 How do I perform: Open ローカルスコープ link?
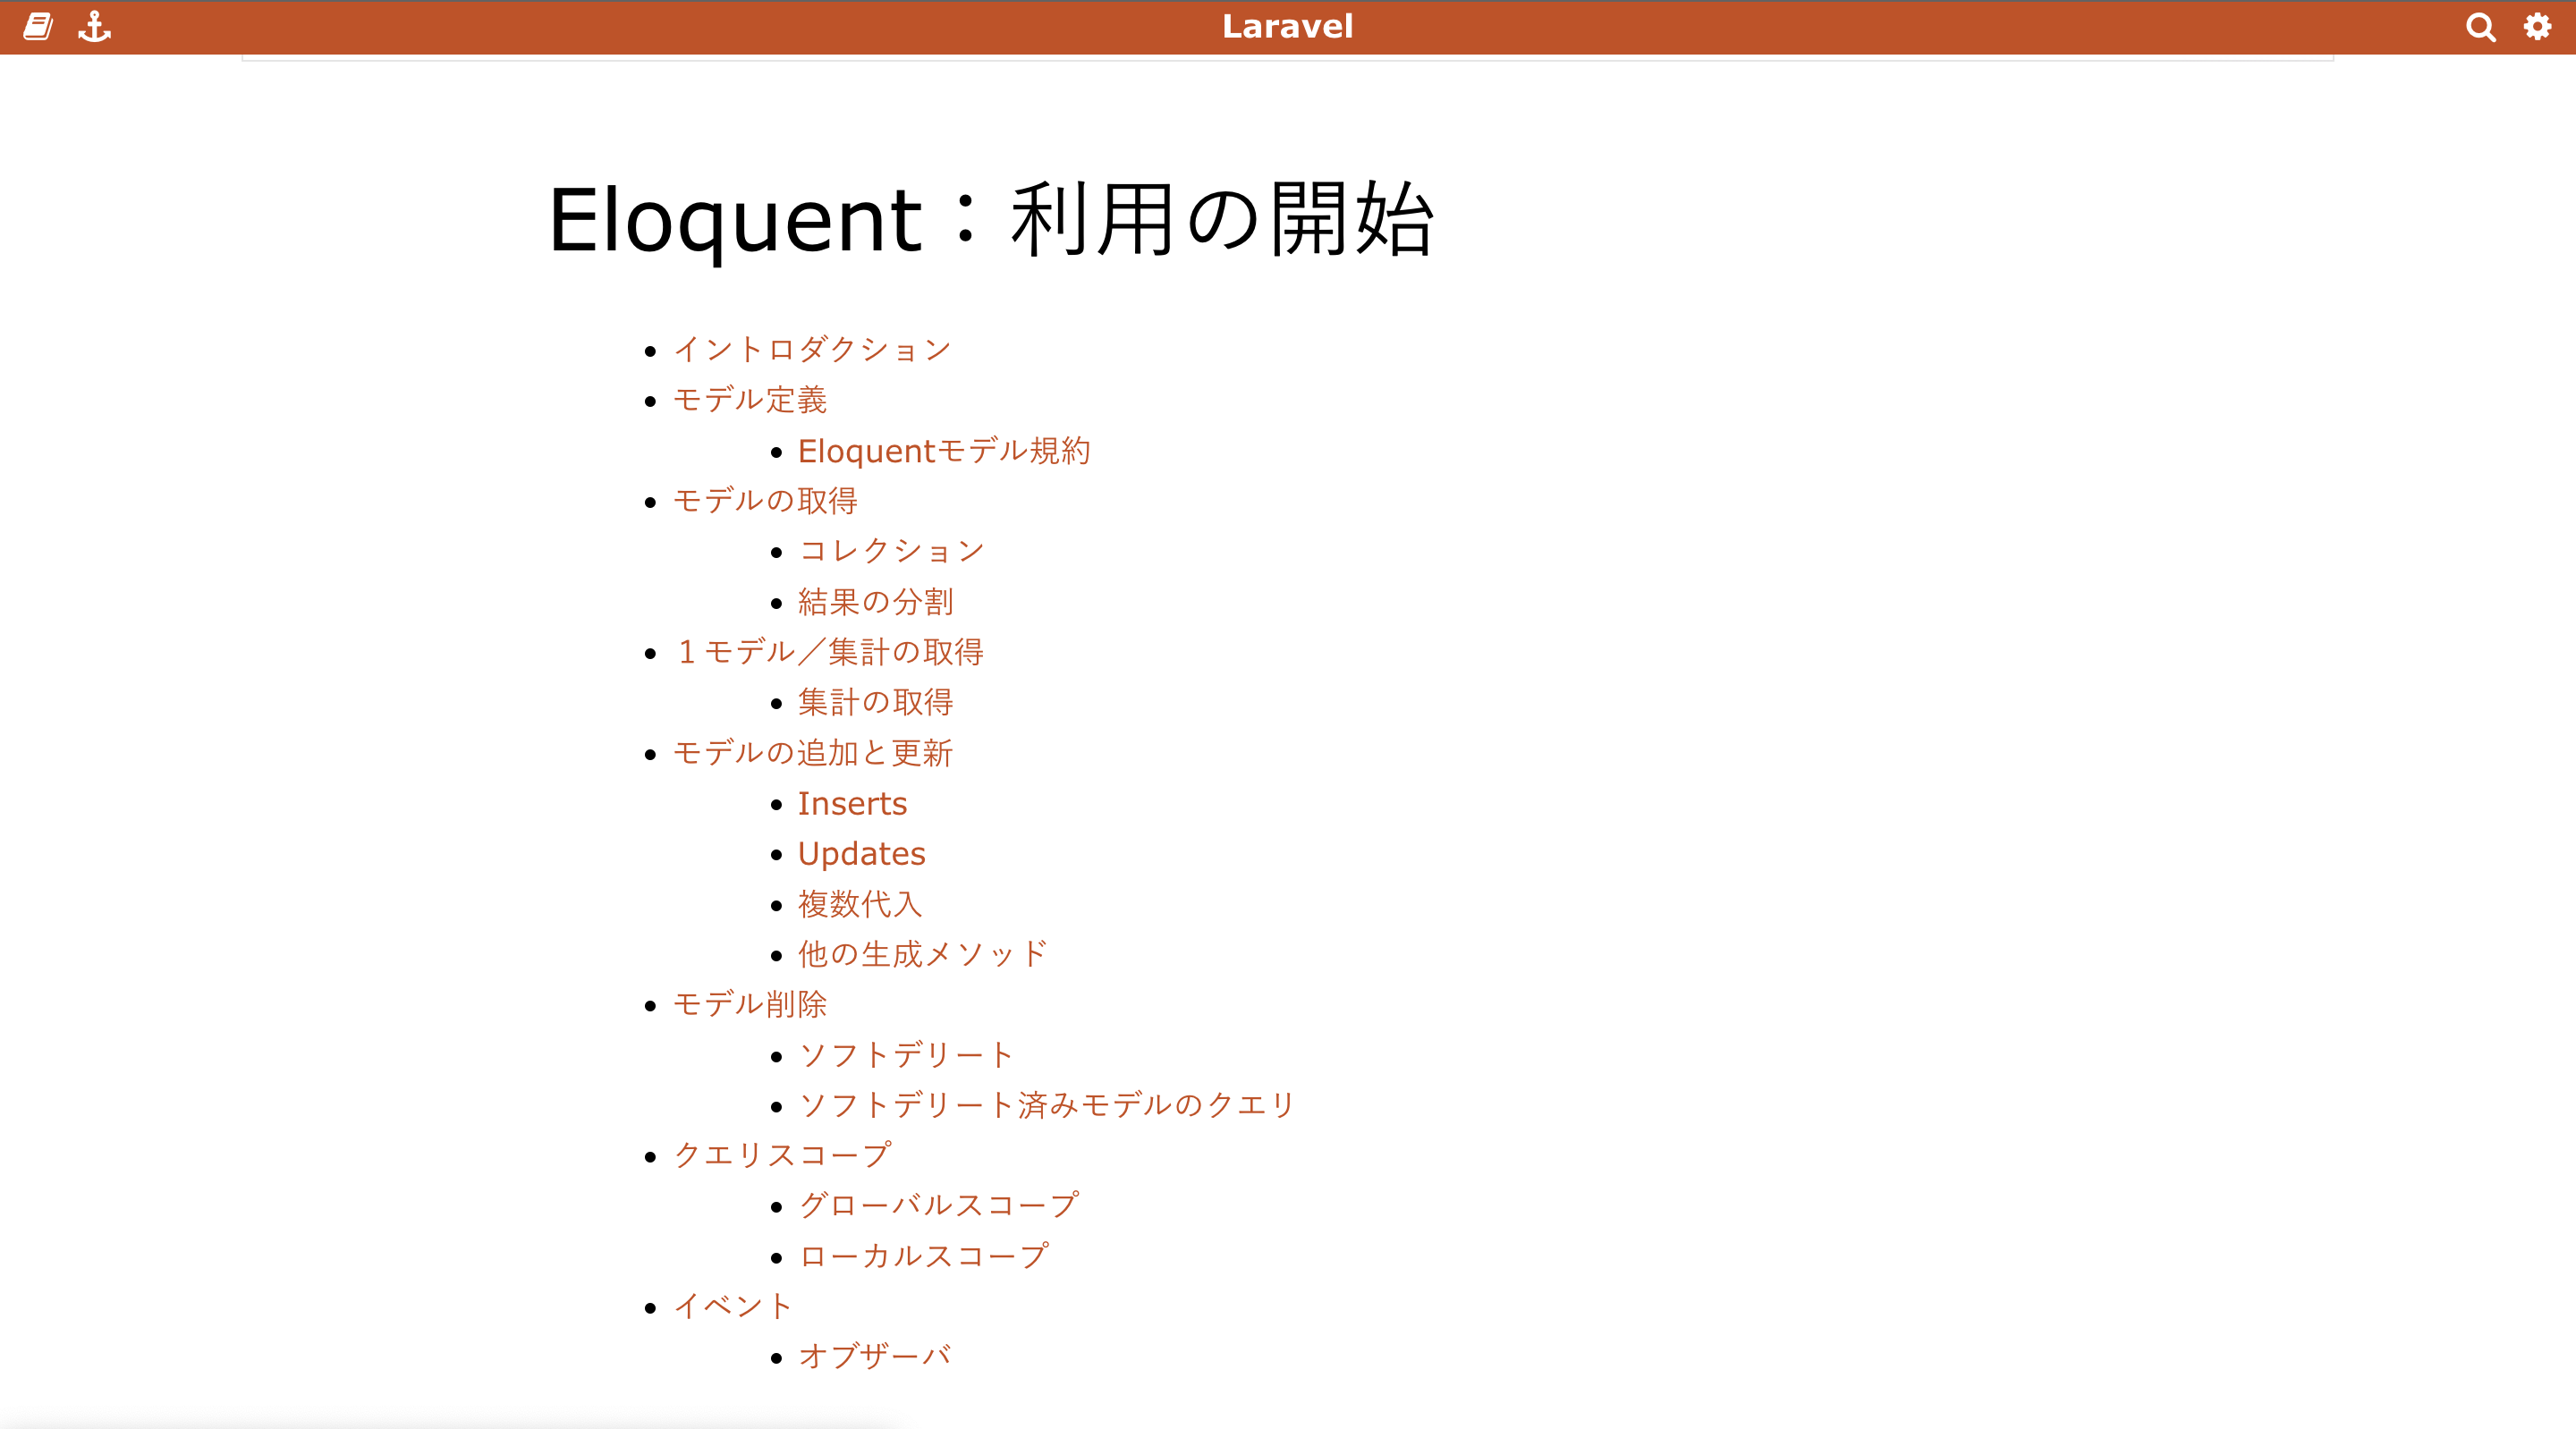click(923, 1256)
